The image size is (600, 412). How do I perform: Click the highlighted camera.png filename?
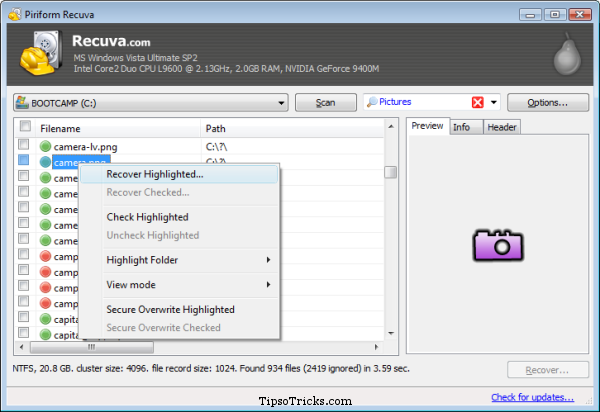(81, 161)
